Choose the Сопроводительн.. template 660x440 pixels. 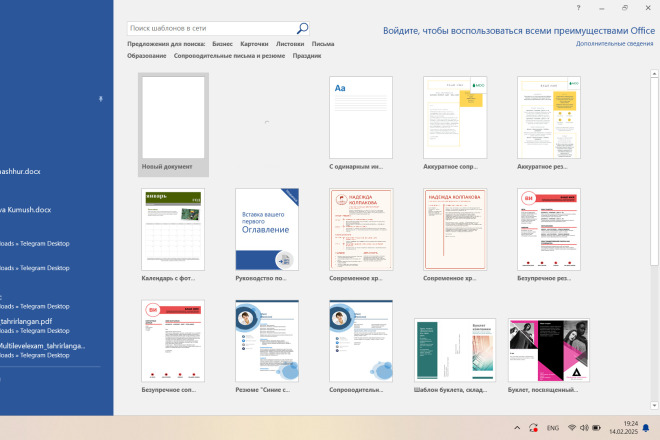click(x=361, y=346)
